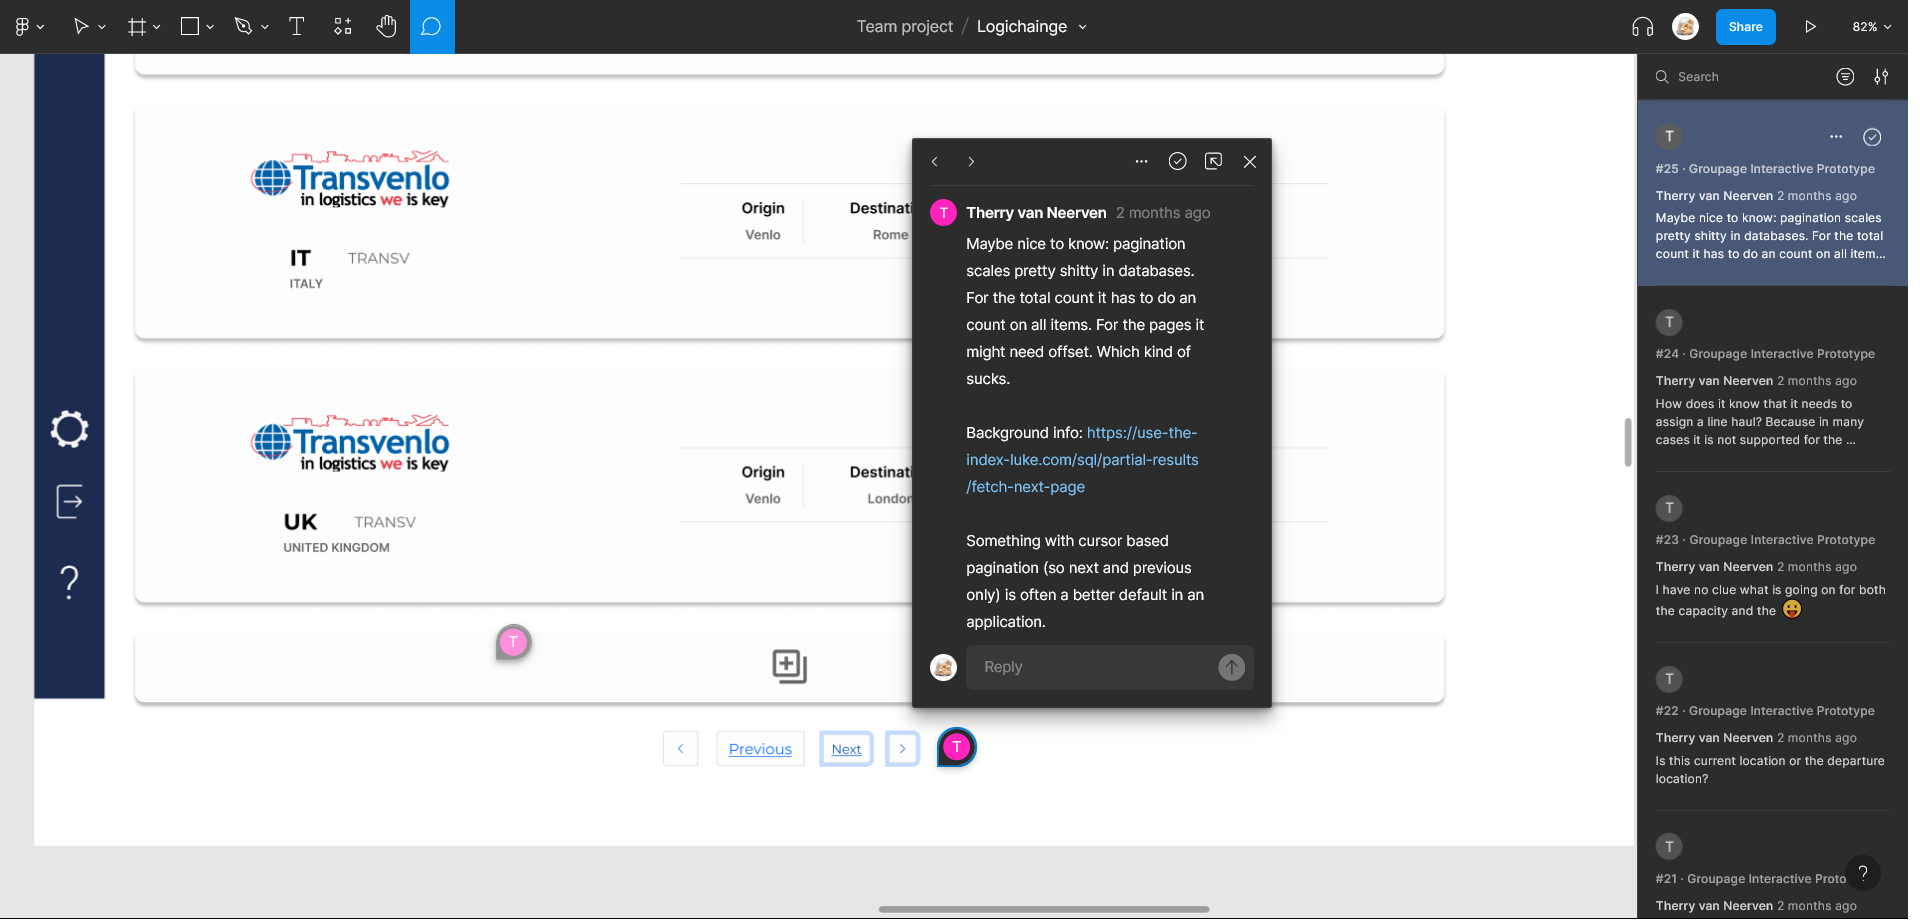Click the Share button

[1745, 27]
